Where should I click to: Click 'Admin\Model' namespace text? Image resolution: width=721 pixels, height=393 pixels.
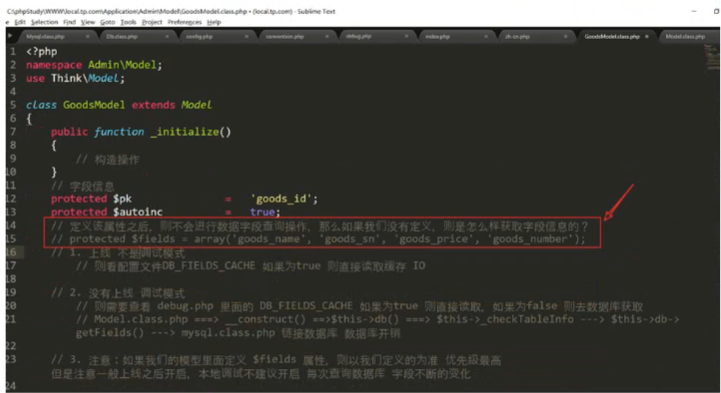coord(122,65)
